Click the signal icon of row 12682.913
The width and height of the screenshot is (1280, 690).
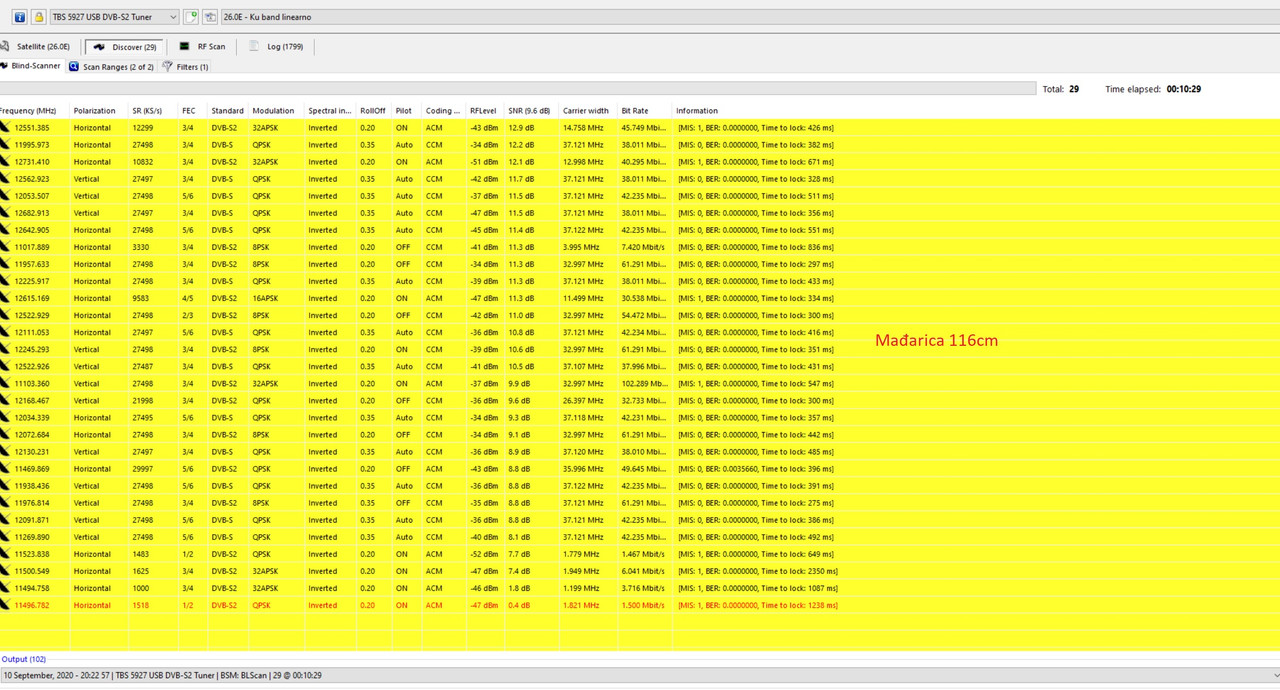(x=5, y=213)
